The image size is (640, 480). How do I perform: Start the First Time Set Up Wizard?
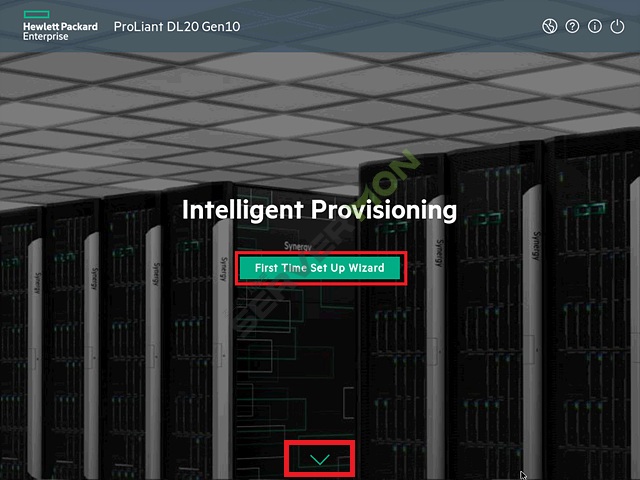[x=320, y=268]
